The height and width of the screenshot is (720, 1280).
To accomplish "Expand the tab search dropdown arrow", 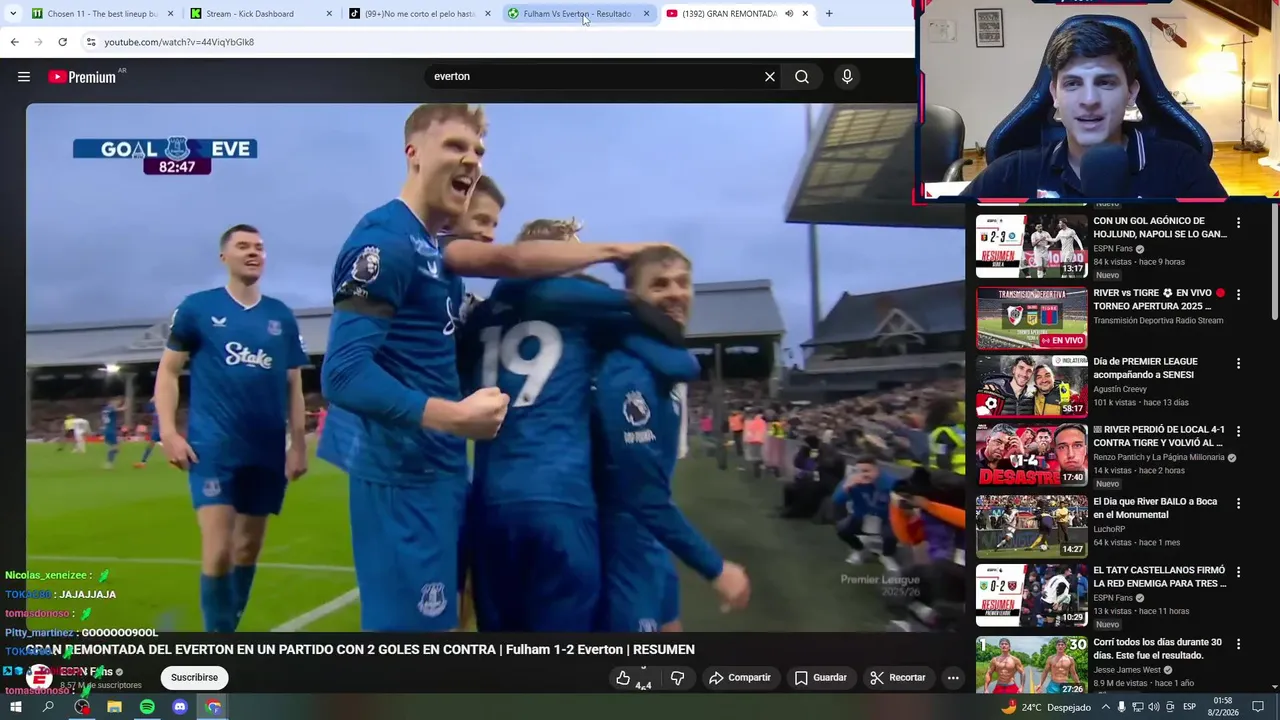I will coord(13,14).
